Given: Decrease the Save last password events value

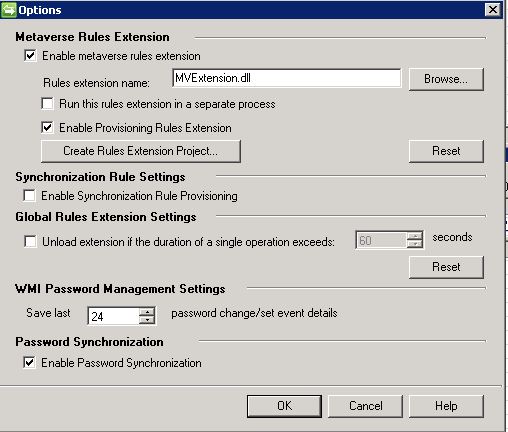Looking at the screenshot, I should point(147,320).
